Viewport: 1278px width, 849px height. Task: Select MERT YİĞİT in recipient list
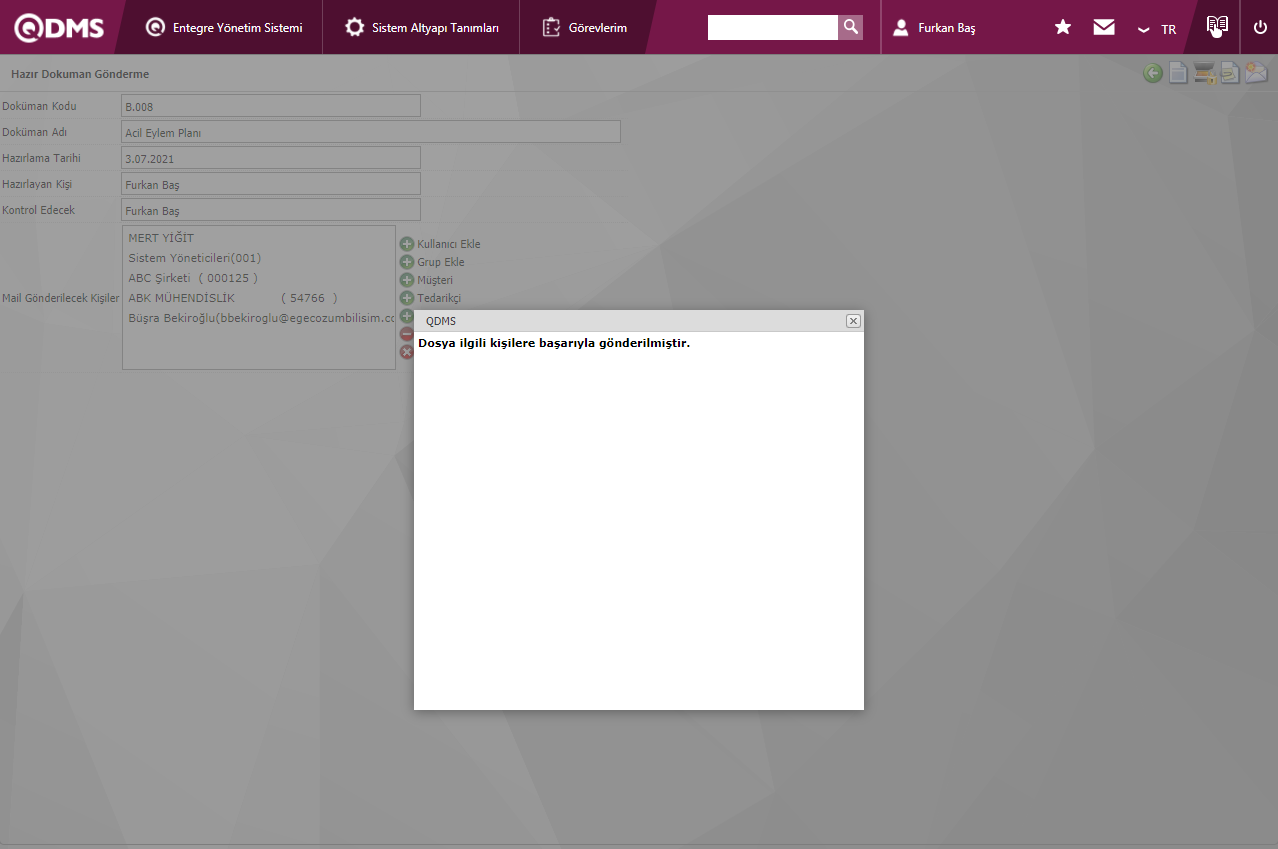[161, 238]
